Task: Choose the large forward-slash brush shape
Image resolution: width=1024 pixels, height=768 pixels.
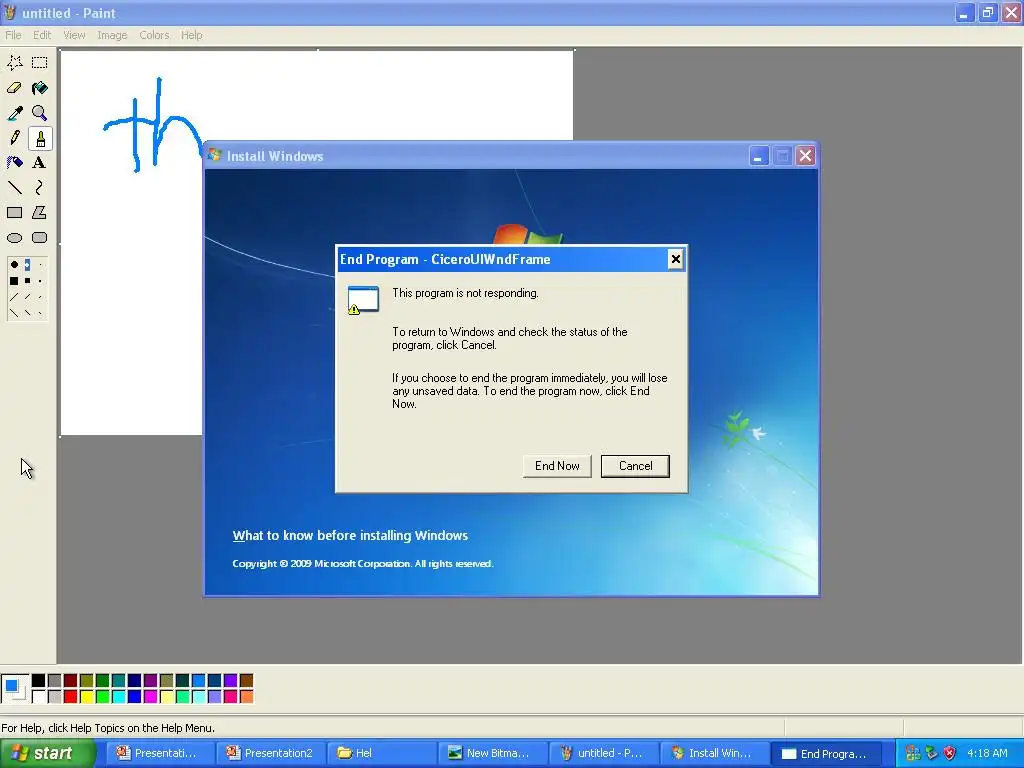Action: pyautogui.click(x=14, y=297)
